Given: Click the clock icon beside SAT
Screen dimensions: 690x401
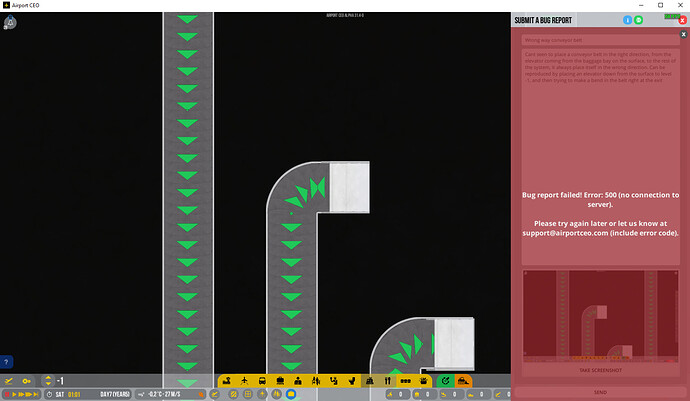Looking at the screenshot, I should [x=50, y=394].
